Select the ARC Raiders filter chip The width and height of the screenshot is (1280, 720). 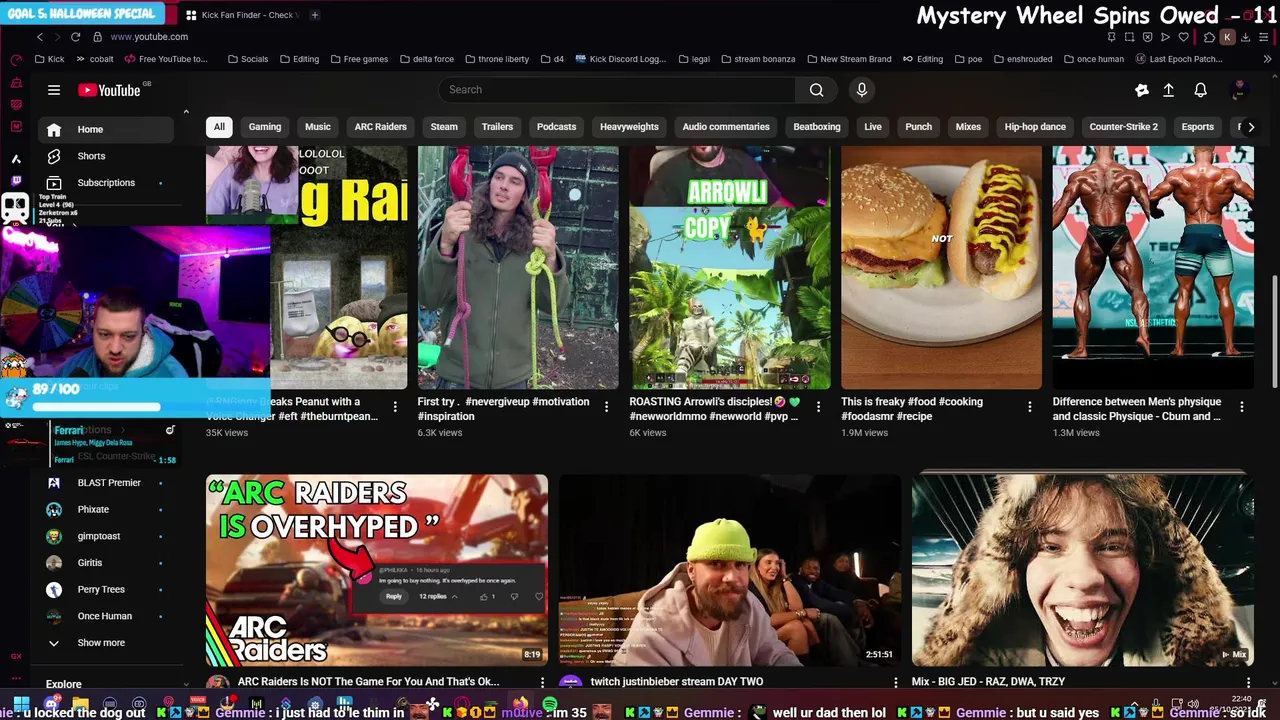pyautogui.click(x=380, y=127)
